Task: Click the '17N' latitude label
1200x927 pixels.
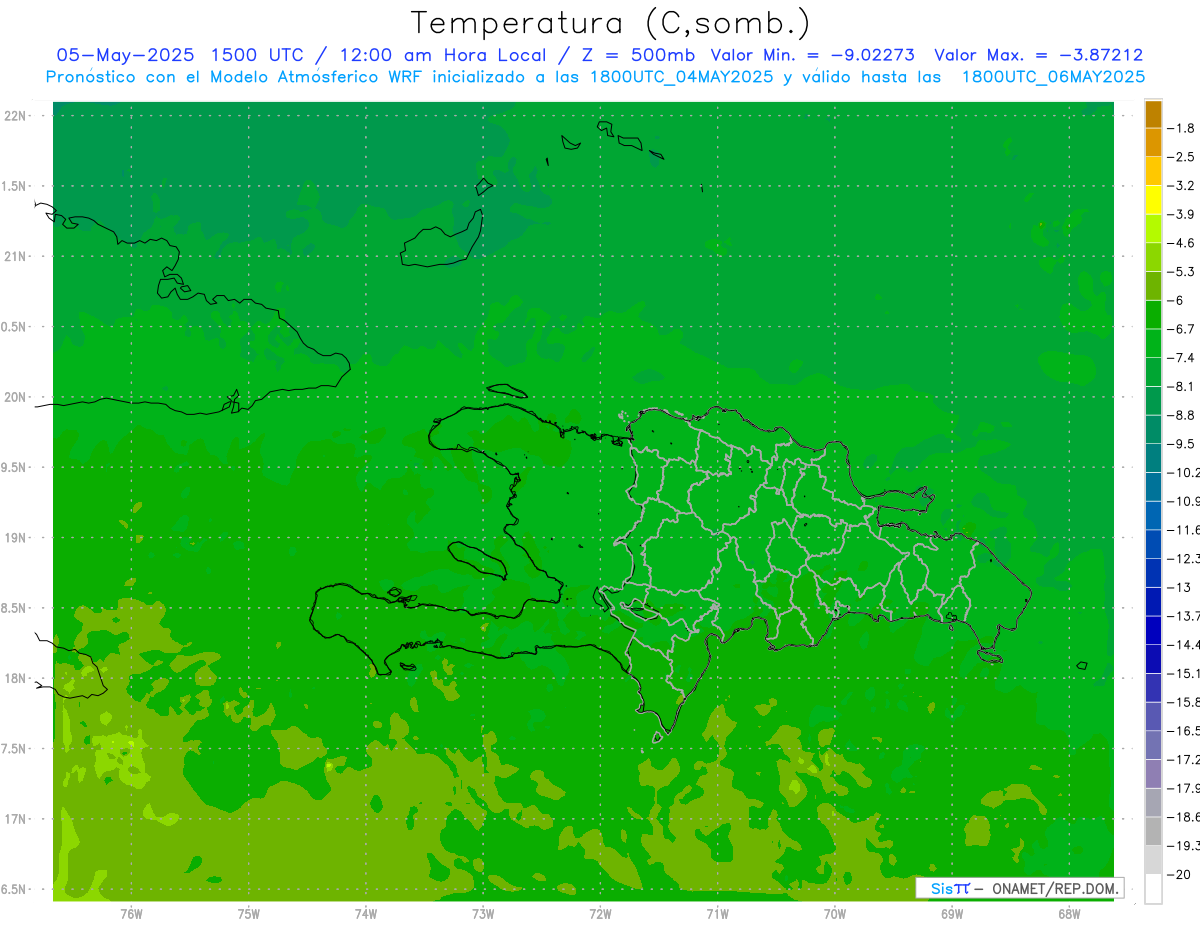Action: (x=17, y=819)
